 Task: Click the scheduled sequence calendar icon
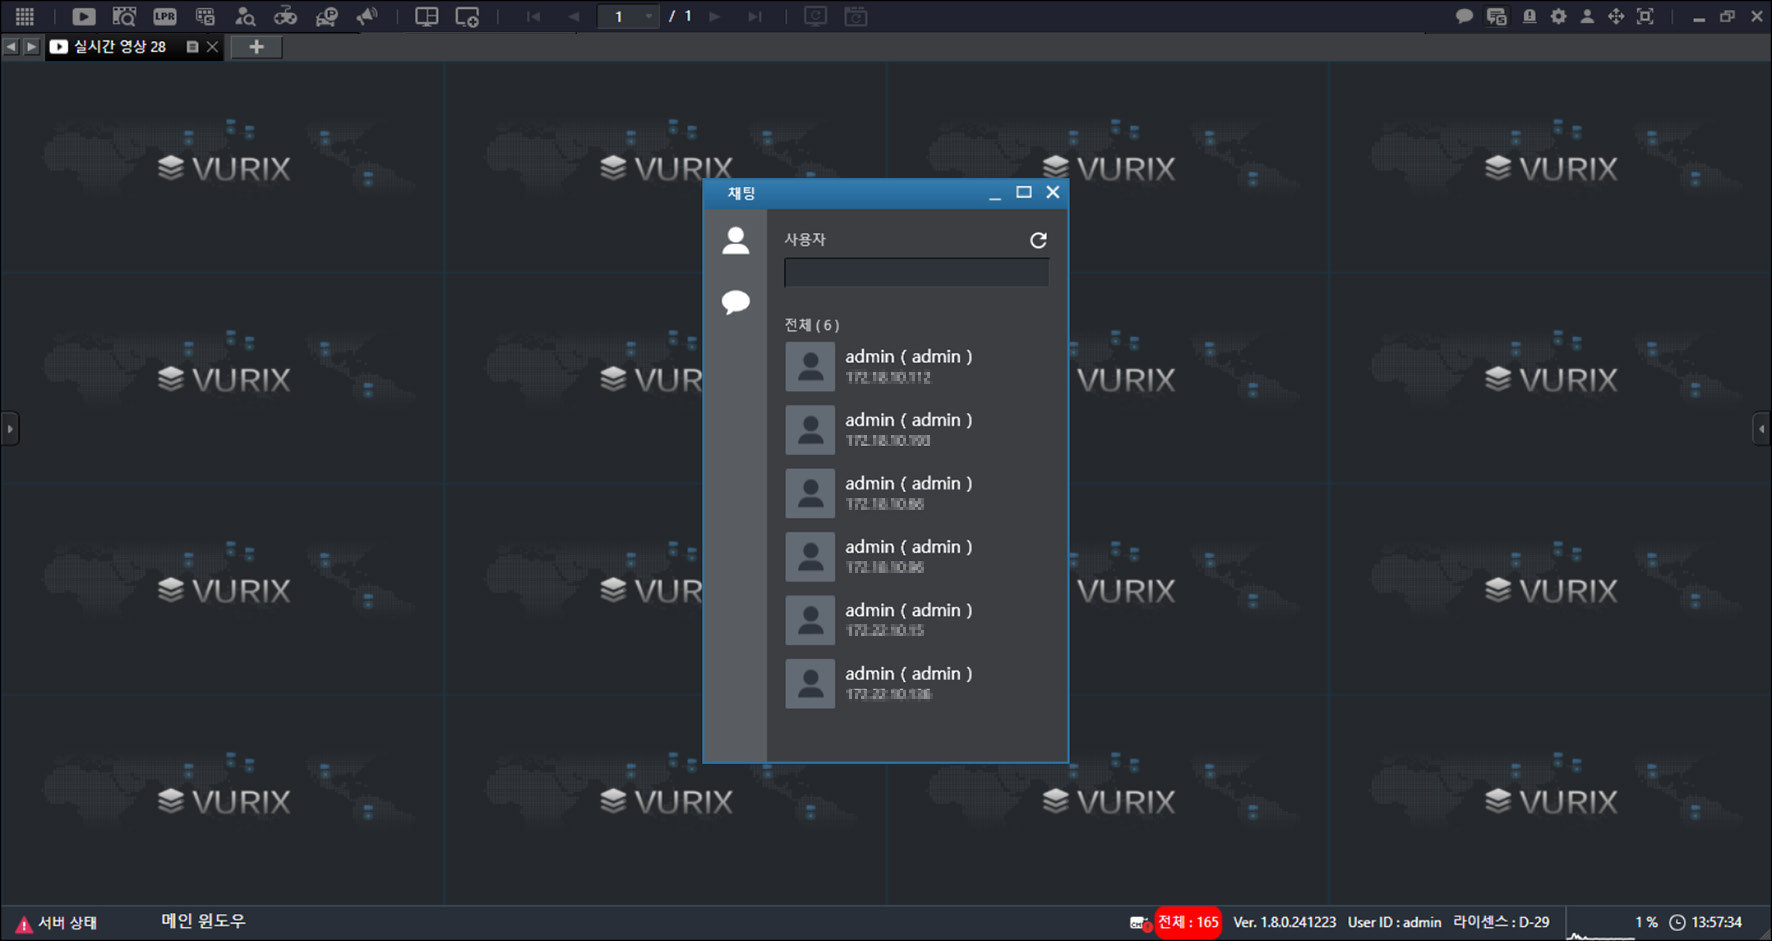tap(856, 16)
